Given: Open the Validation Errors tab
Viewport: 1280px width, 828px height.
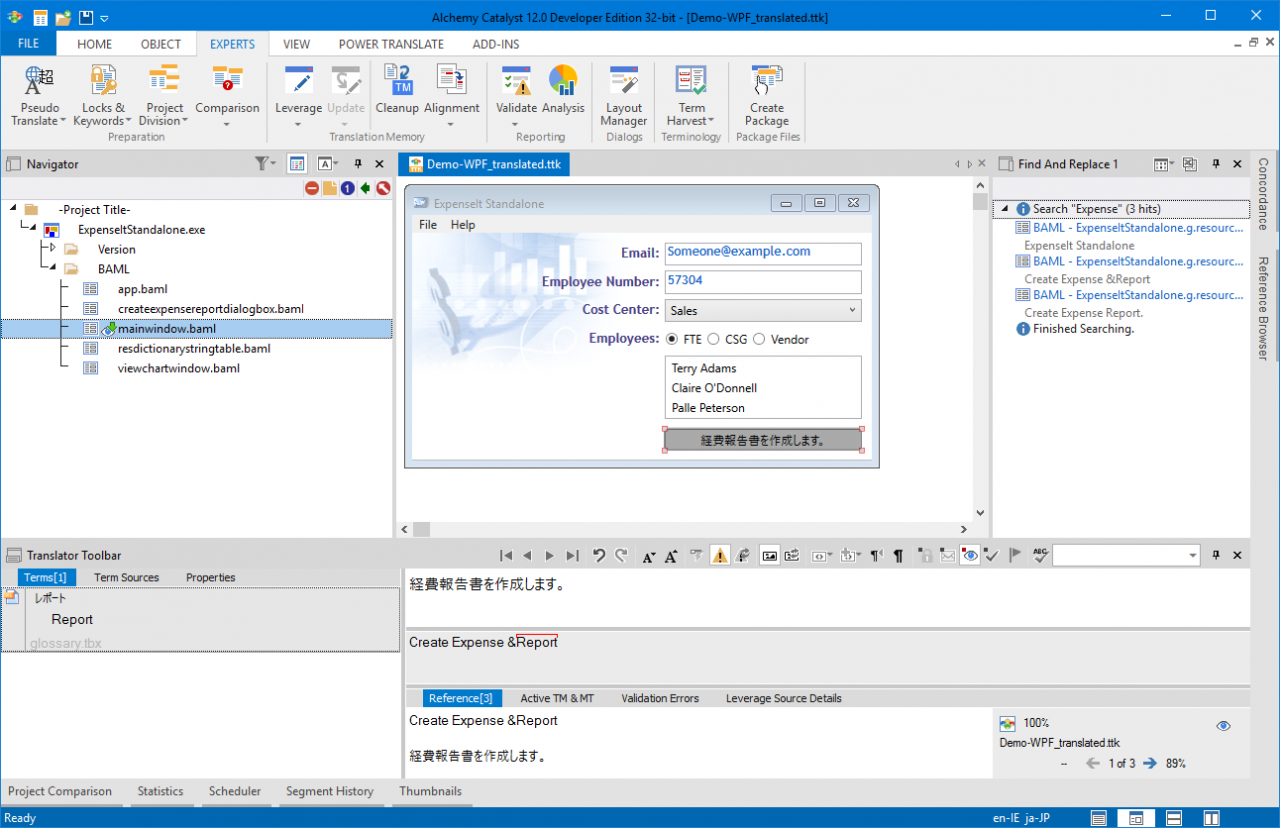Looking at the screenshot, I should coord(659,698).
